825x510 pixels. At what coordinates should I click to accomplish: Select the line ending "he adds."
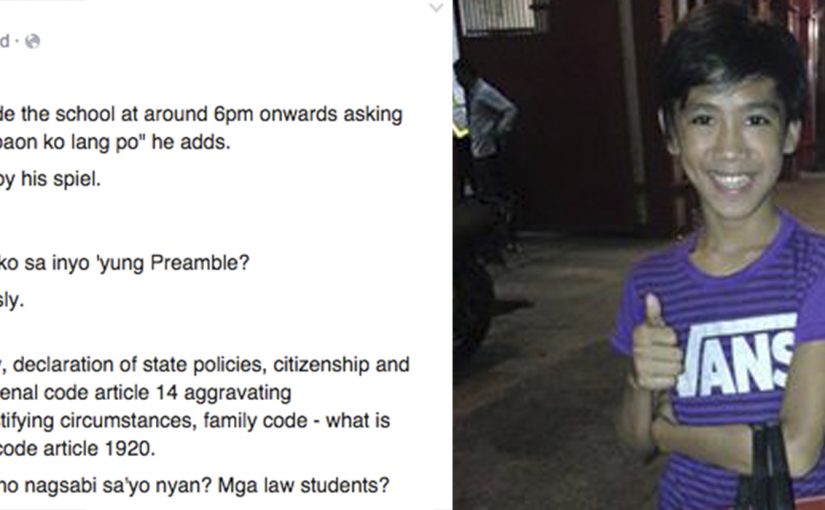[x=115, y=143]
